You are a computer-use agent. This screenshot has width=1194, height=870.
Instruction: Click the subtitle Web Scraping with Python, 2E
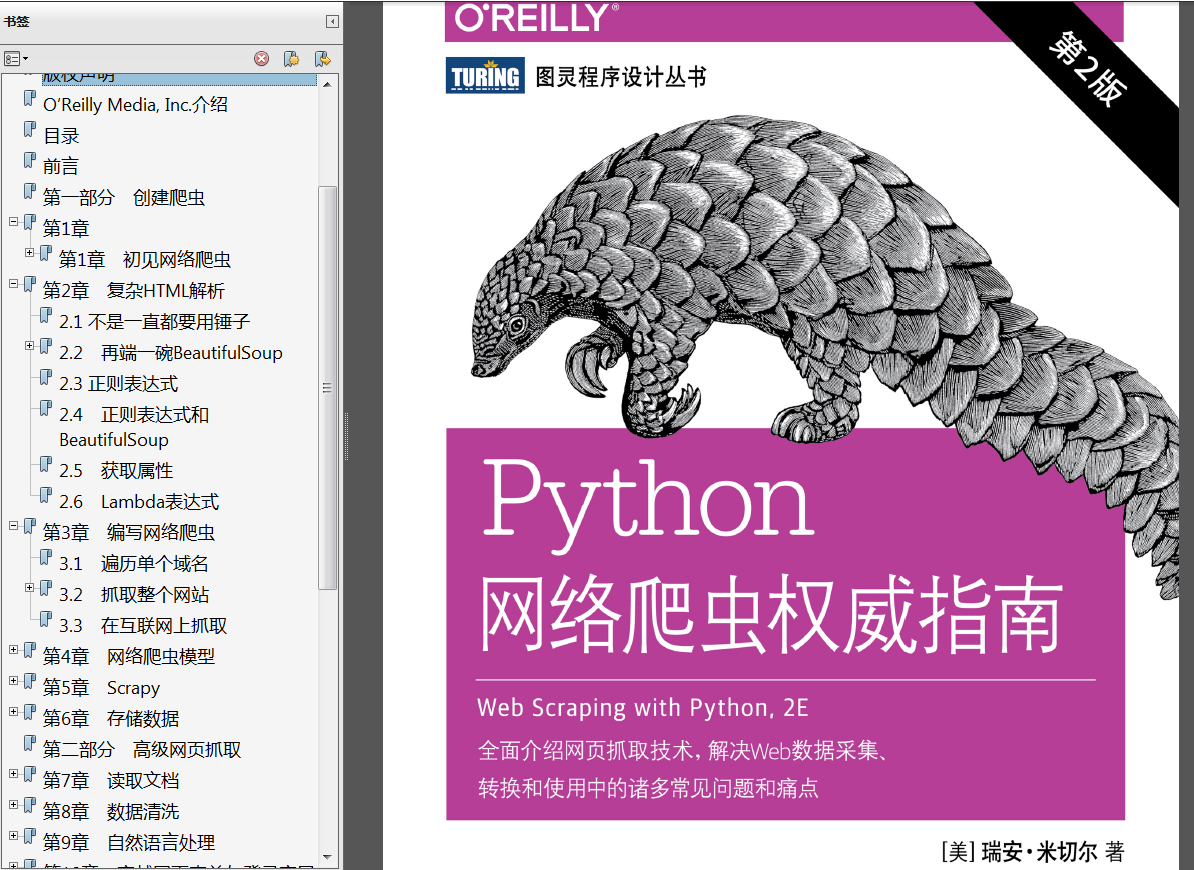click(643, 708)
